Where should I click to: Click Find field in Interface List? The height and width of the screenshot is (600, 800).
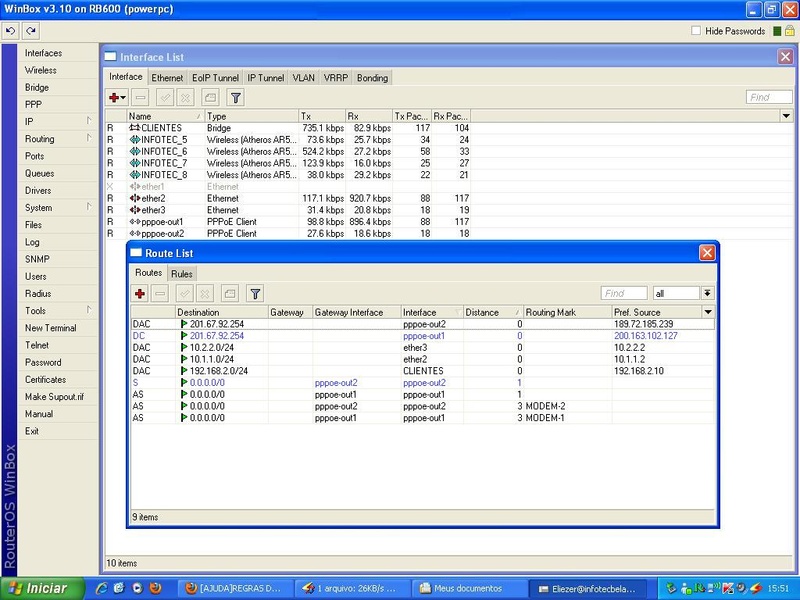point(769,97)
